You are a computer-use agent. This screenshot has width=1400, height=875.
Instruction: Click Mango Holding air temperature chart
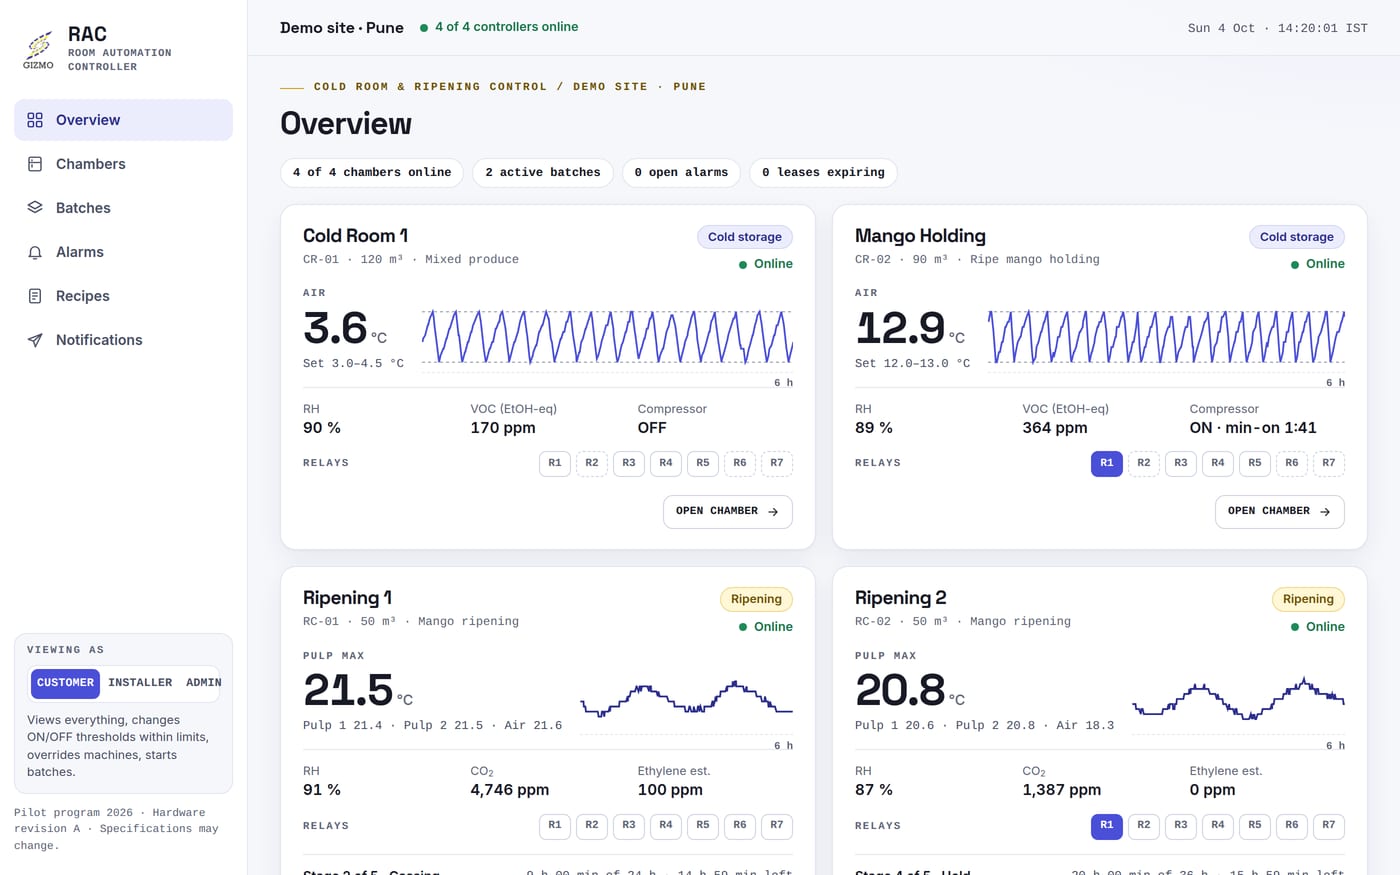click(x=1166, y=341)
